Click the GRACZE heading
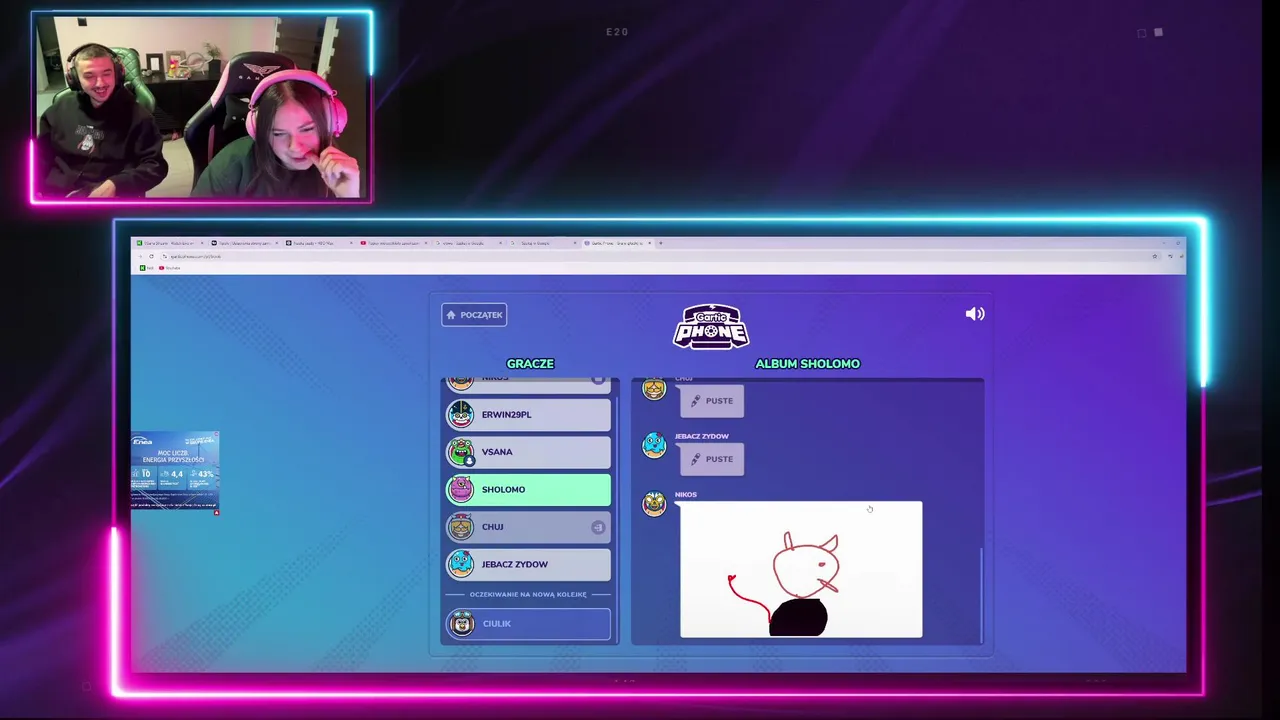This screenshot has width=1280, height=720. (x=530, y=364)
